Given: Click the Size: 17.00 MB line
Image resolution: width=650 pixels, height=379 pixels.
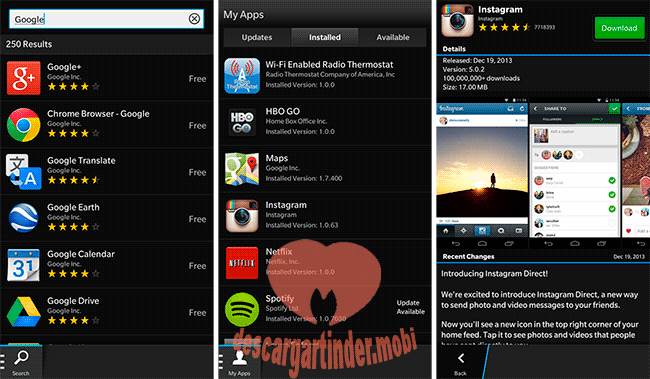Looking at the screenshot, I should 465,87.
